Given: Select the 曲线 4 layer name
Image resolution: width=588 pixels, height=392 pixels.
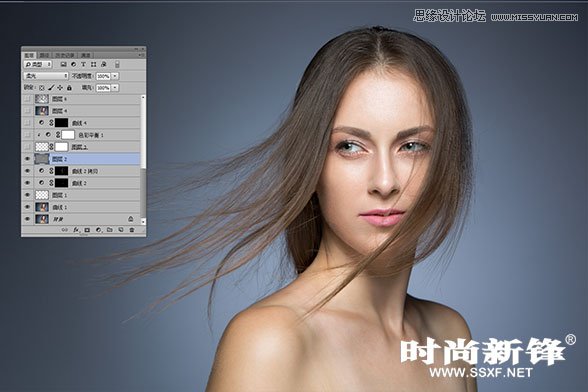Looking at the screenshot, I should 80,123.
